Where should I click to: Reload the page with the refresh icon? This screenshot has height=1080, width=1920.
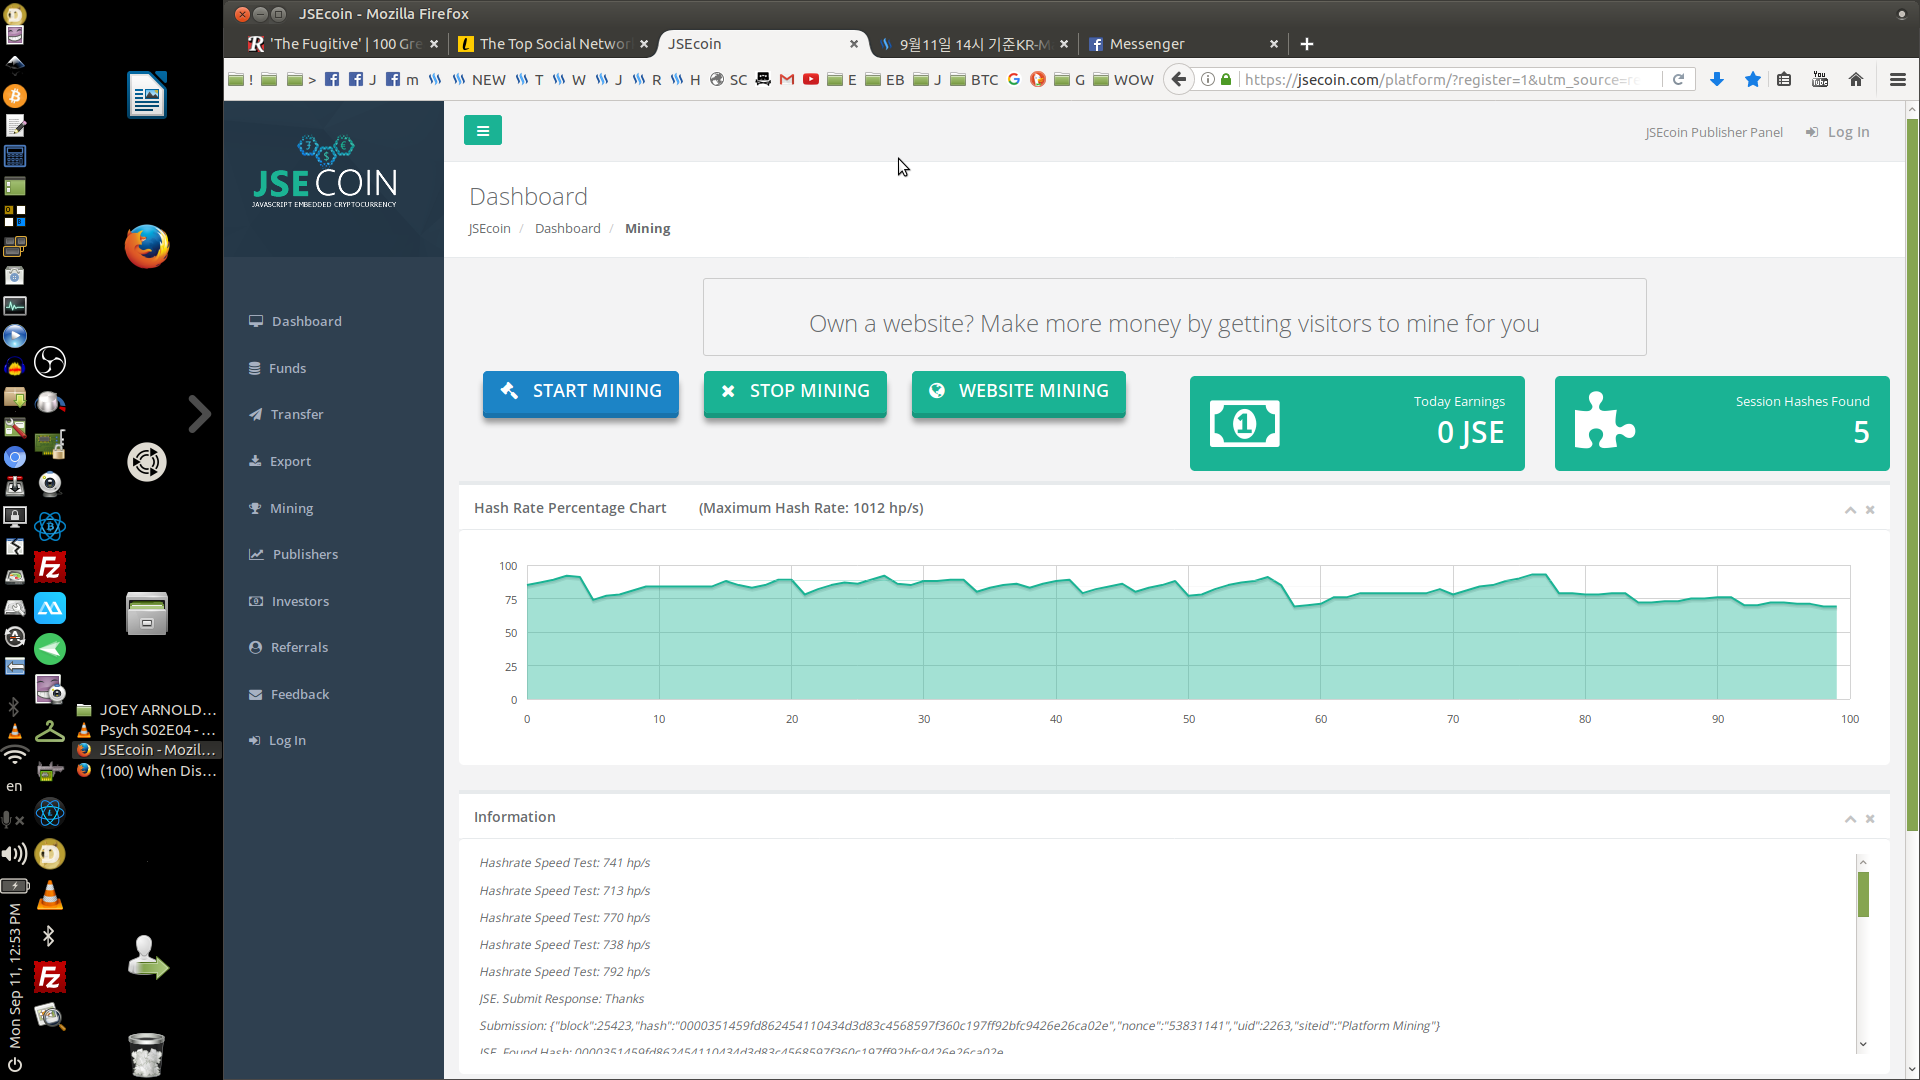tap(1678, 79)
